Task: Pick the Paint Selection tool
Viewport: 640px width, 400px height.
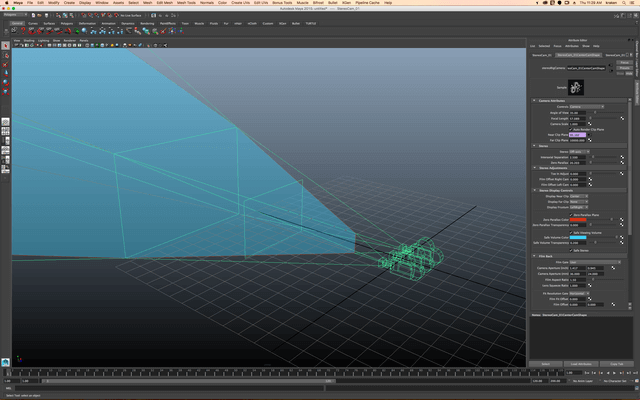Action: pos(5,64)
